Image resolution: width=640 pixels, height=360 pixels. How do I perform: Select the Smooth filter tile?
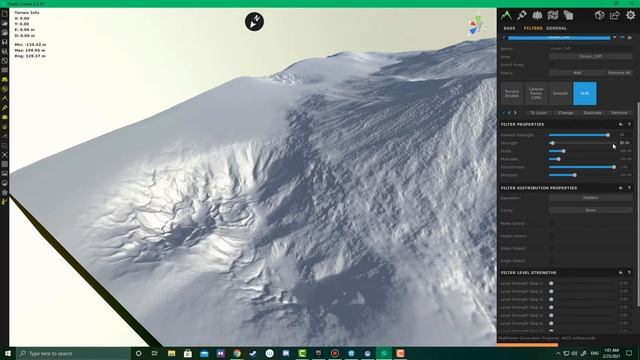[560, 93]
